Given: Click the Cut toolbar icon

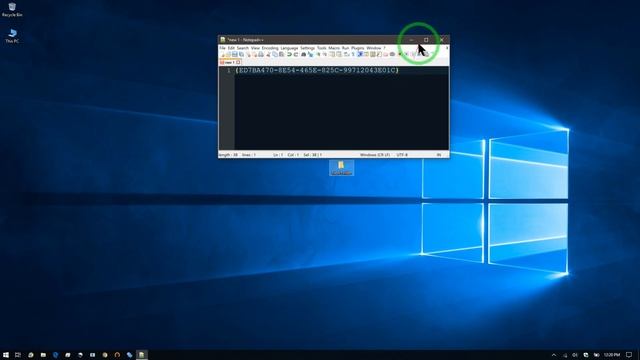Looking at the screenshot, I should 268,54.
